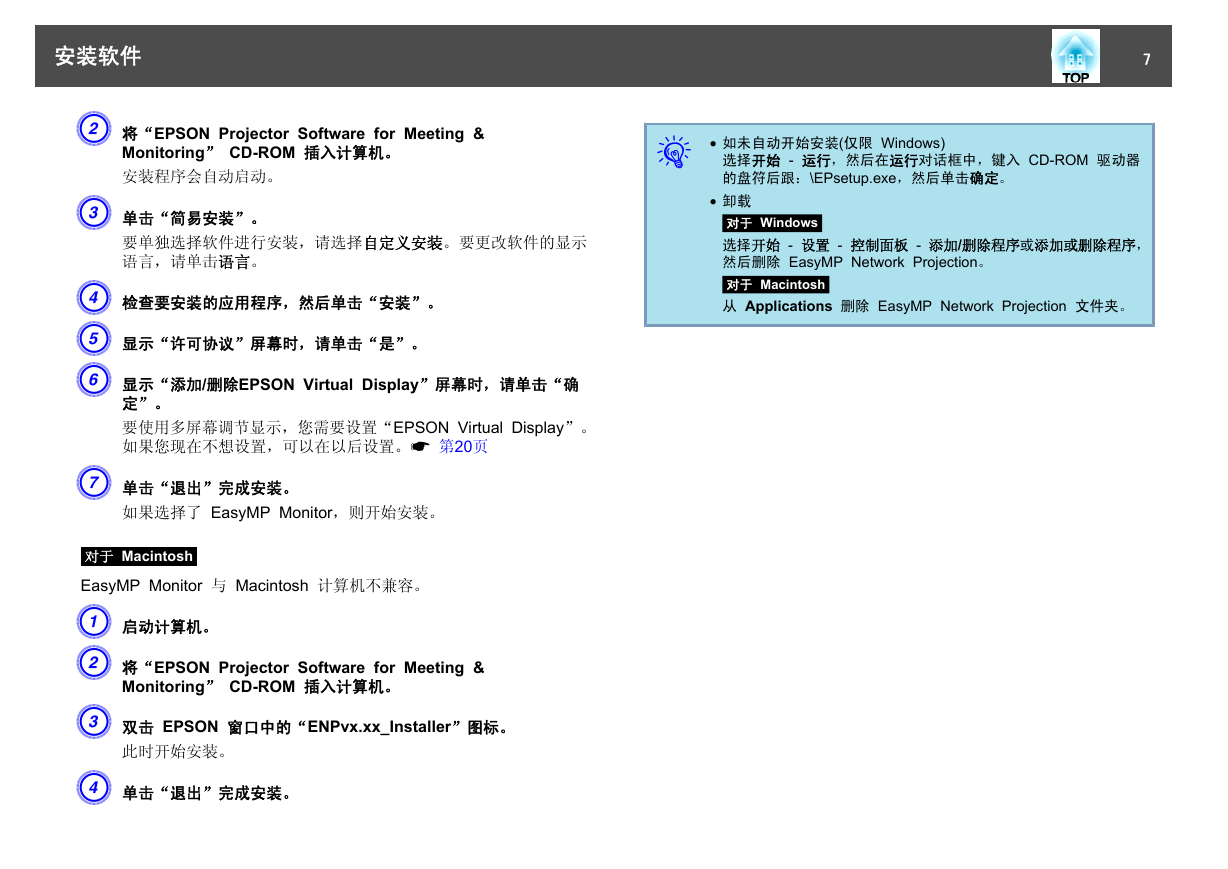Click the 如未自动开始安装(仅限 Windows) bullet
This screenshot has width=1228, height=869.
(834, 143)
